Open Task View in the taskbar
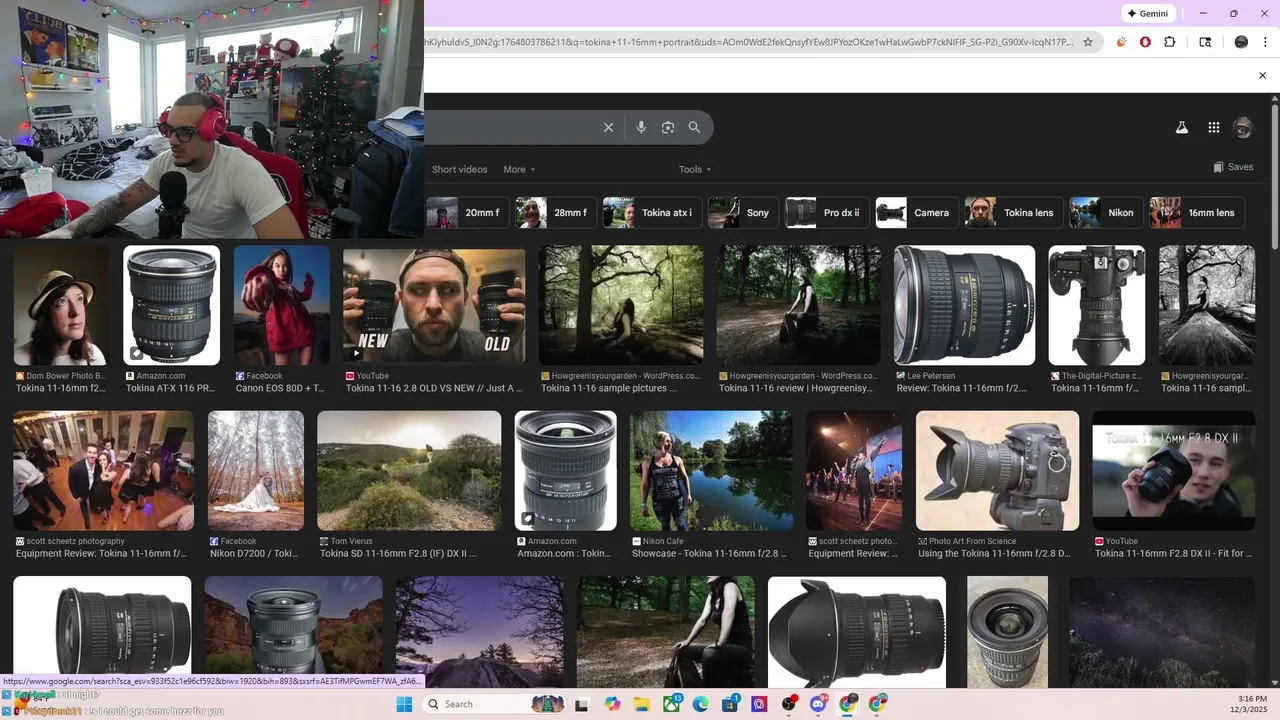Image resolution: width=1280 pixels, height=720 pixels. 582,704
